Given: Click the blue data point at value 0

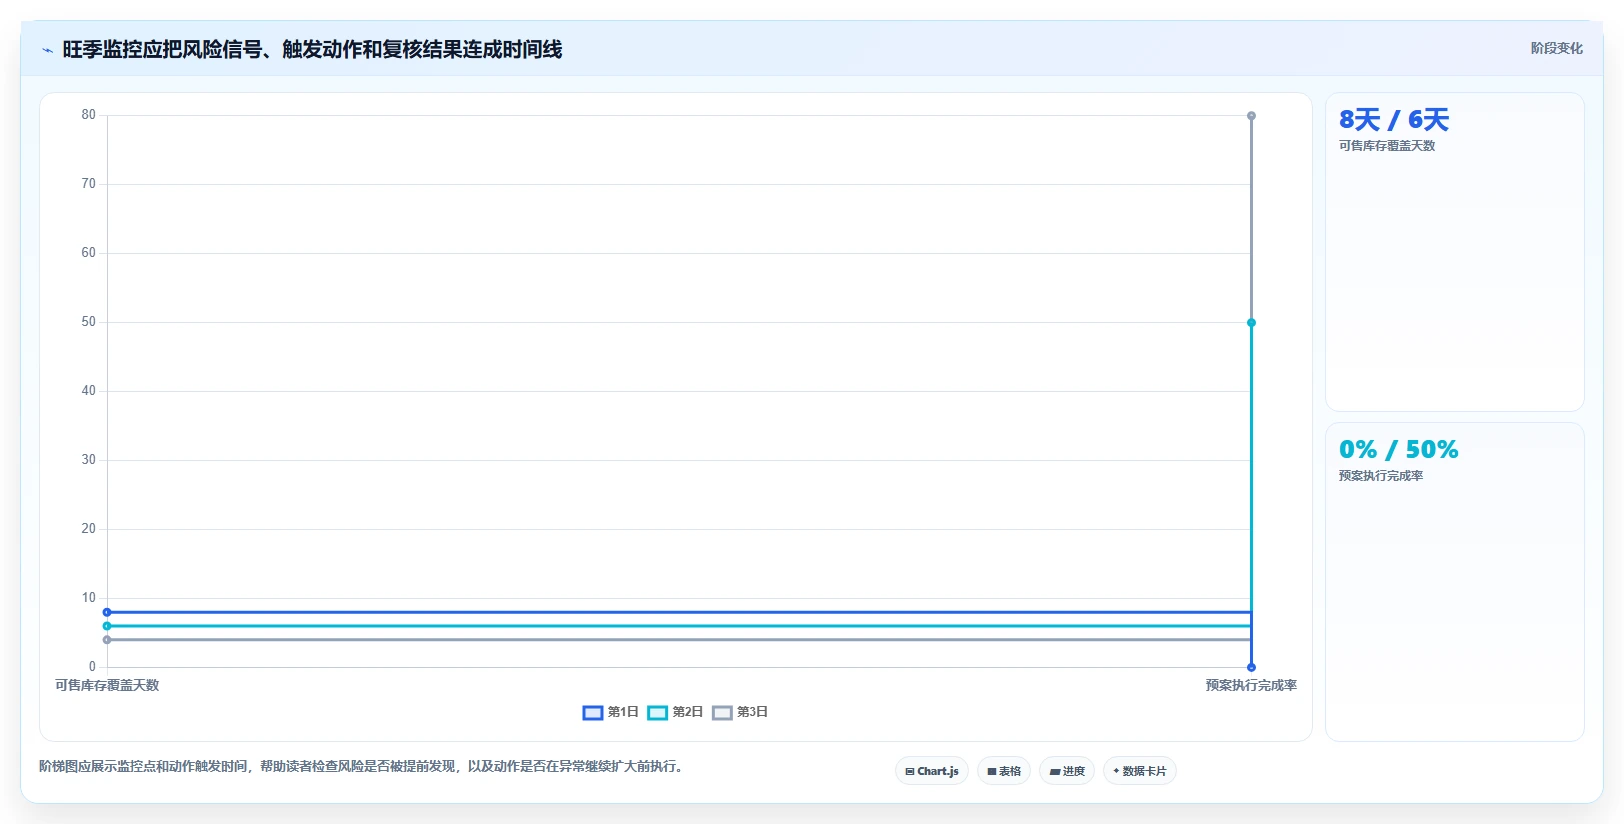Looking at the screenshot, I should 1251,667.
